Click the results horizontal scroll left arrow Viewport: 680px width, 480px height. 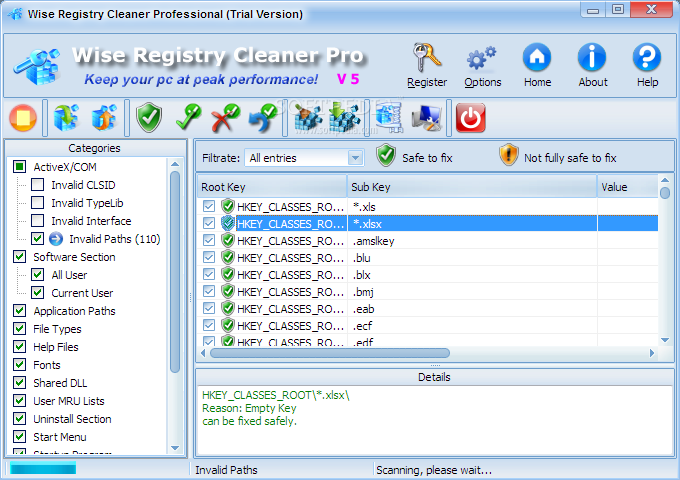pyautogui.click(x=203, y=353)
